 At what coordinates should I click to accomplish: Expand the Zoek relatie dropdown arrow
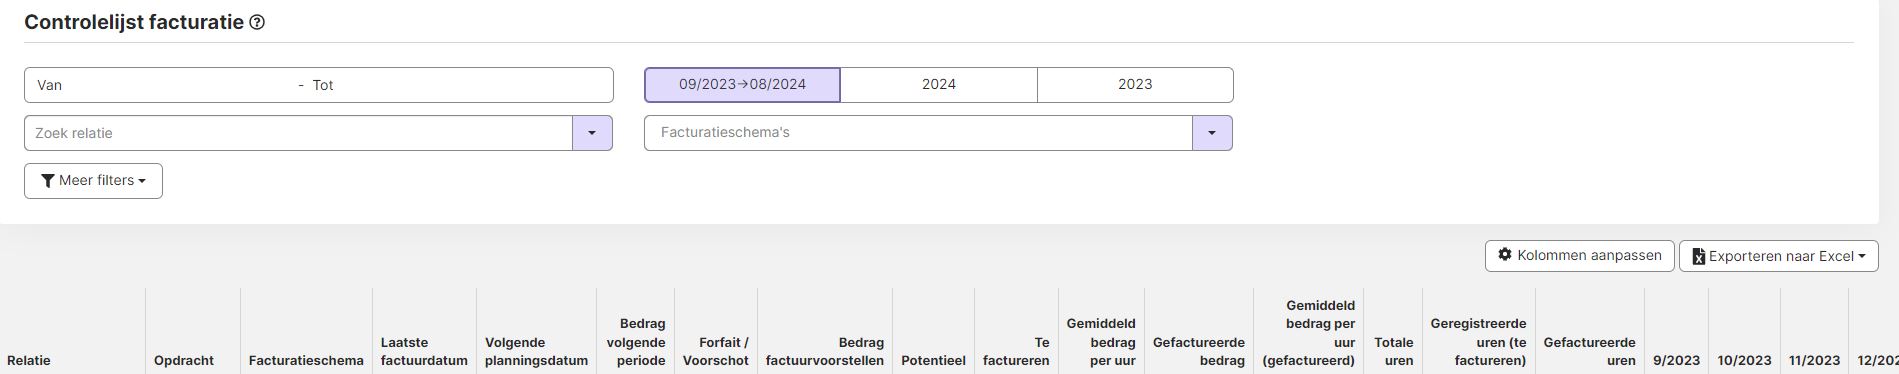click(592, 133)
